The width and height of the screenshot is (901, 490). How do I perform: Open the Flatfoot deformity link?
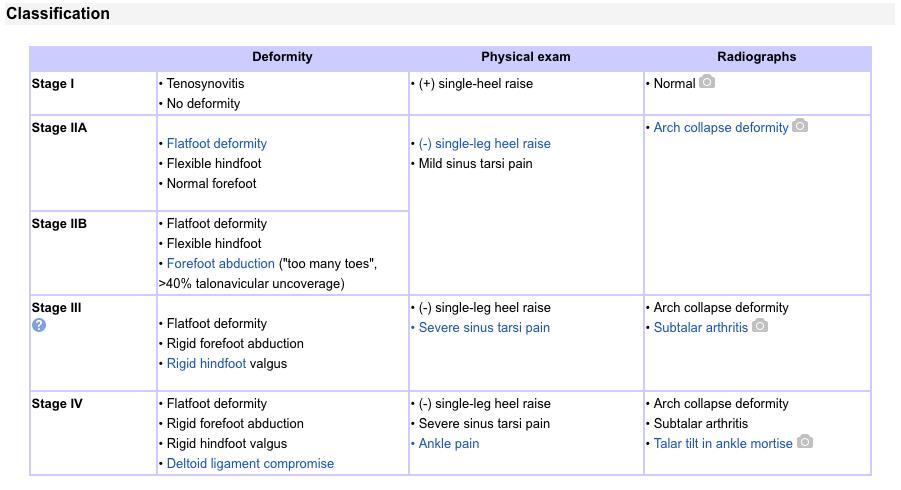216,143
